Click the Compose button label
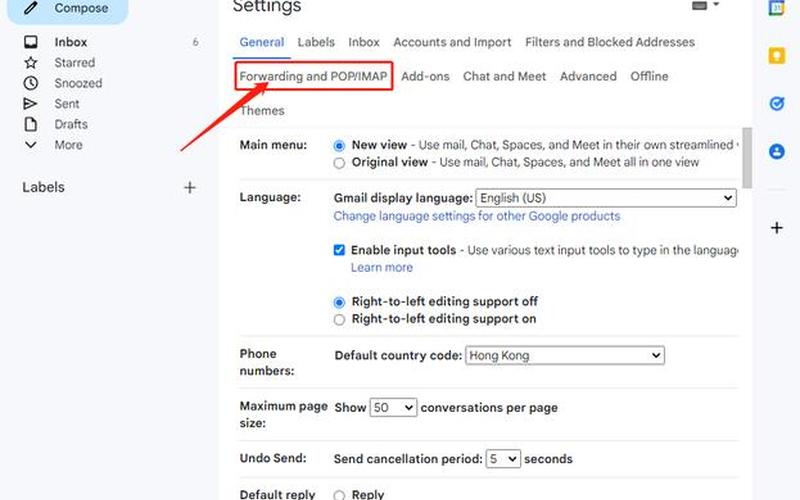800x500 pixels. (x=81, y=8)
